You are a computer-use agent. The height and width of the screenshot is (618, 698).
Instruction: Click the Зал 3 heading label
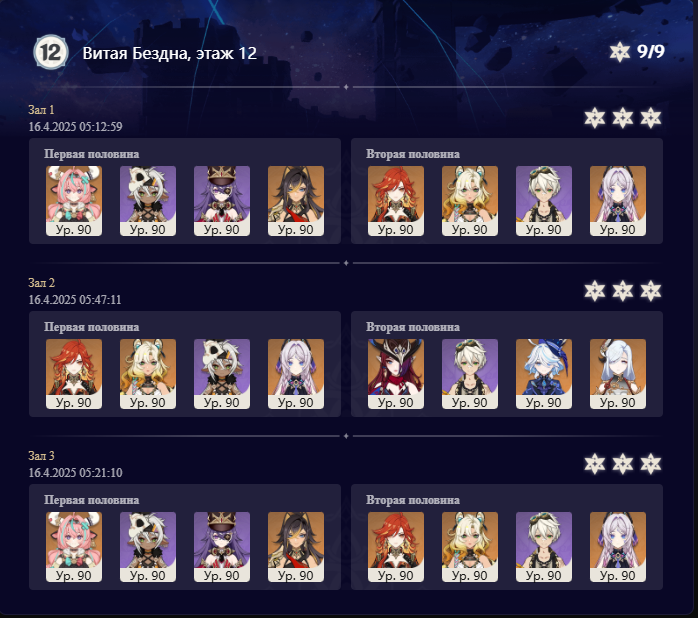click(x=41, y=455)
